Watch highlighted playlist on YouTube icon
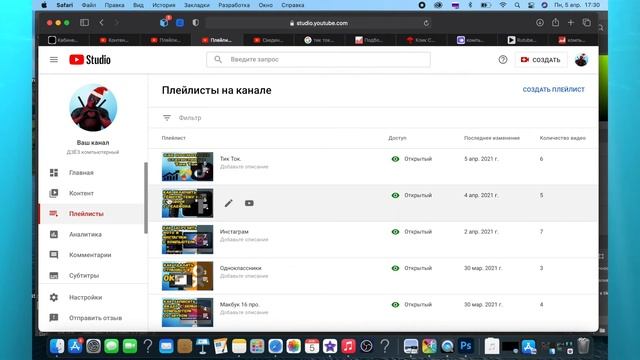This screenshot has width=640, height=360. click(x=249, y=203)
